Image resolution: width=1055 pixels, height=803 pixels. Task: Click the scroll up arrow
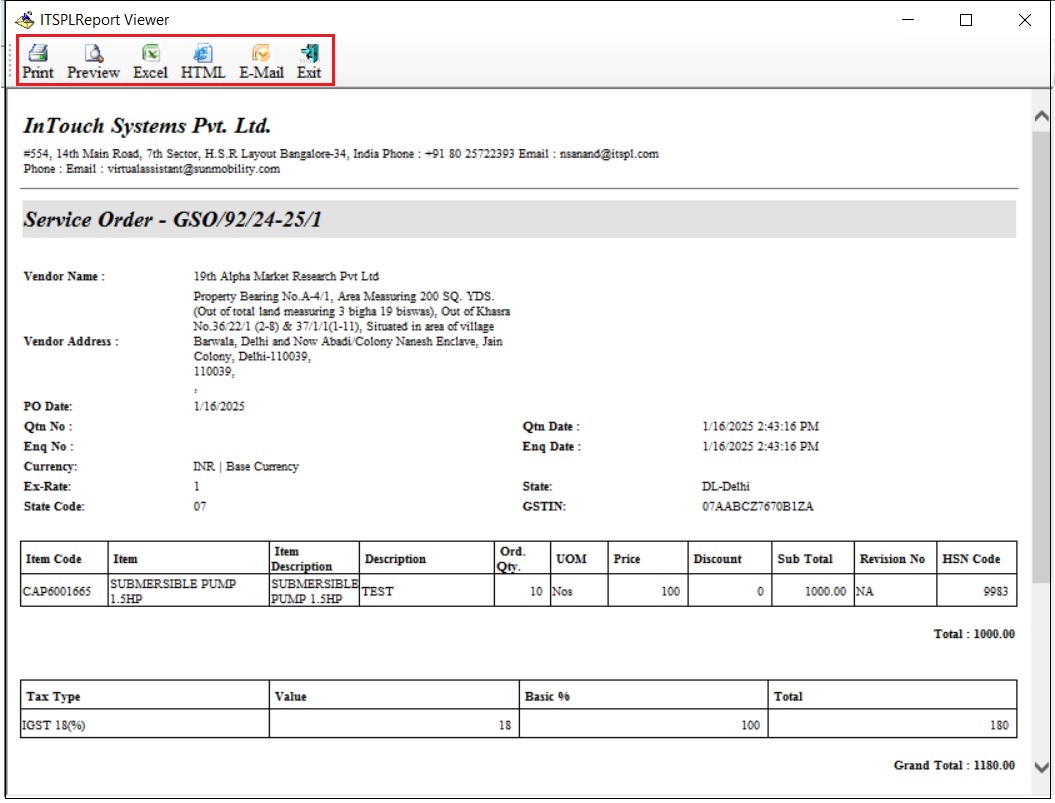(1041, 116)
